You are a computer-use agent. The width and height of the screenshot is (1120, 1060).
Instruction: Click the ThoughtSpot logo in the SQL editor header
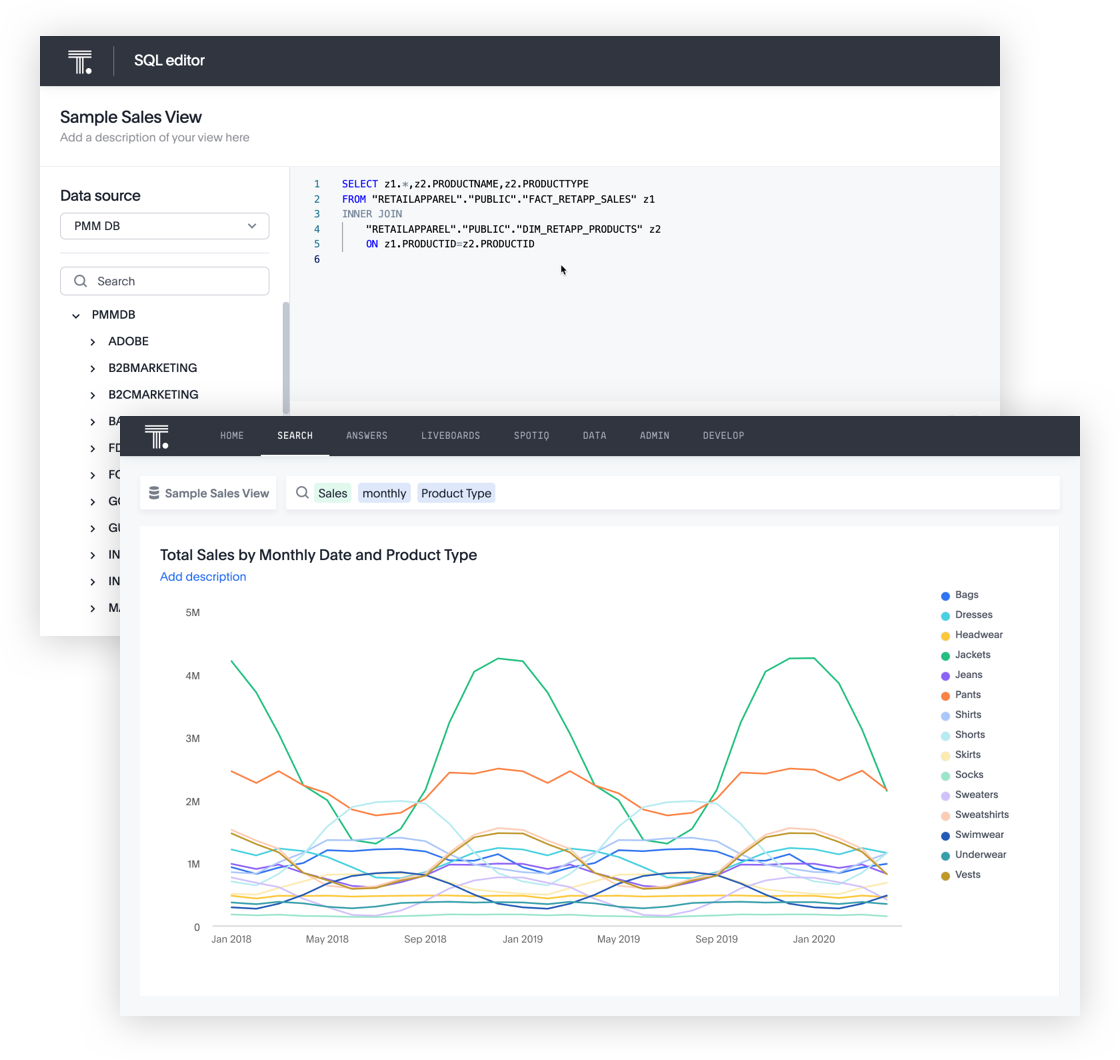click(x=80, y=60)
